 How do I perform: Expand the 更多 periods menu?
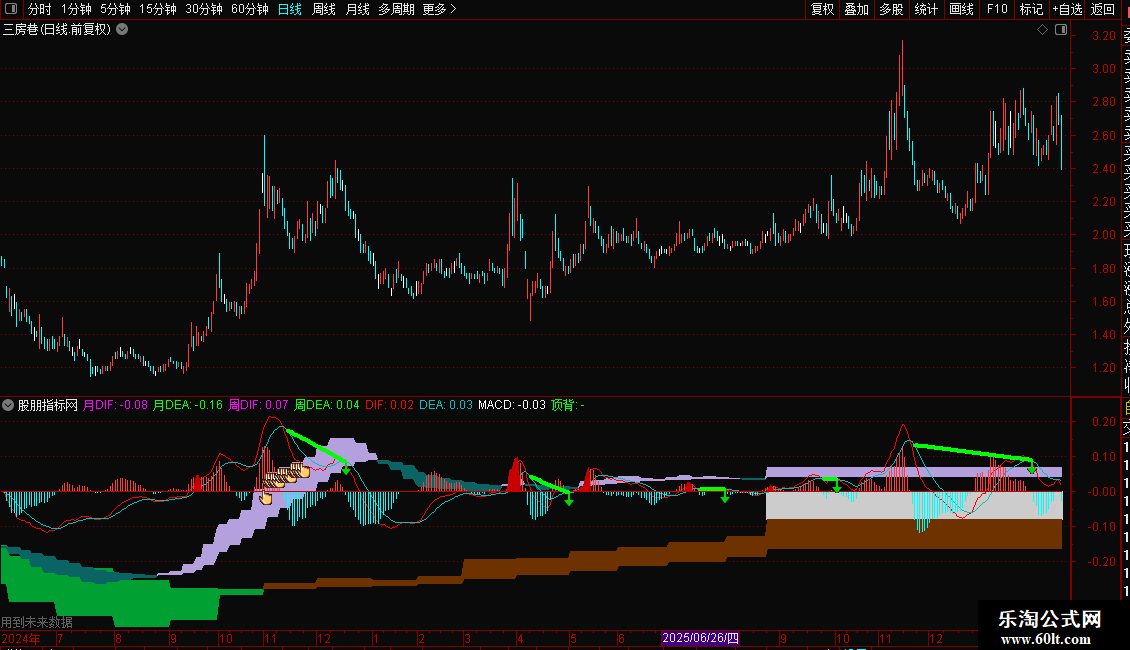tap(439, 9)
